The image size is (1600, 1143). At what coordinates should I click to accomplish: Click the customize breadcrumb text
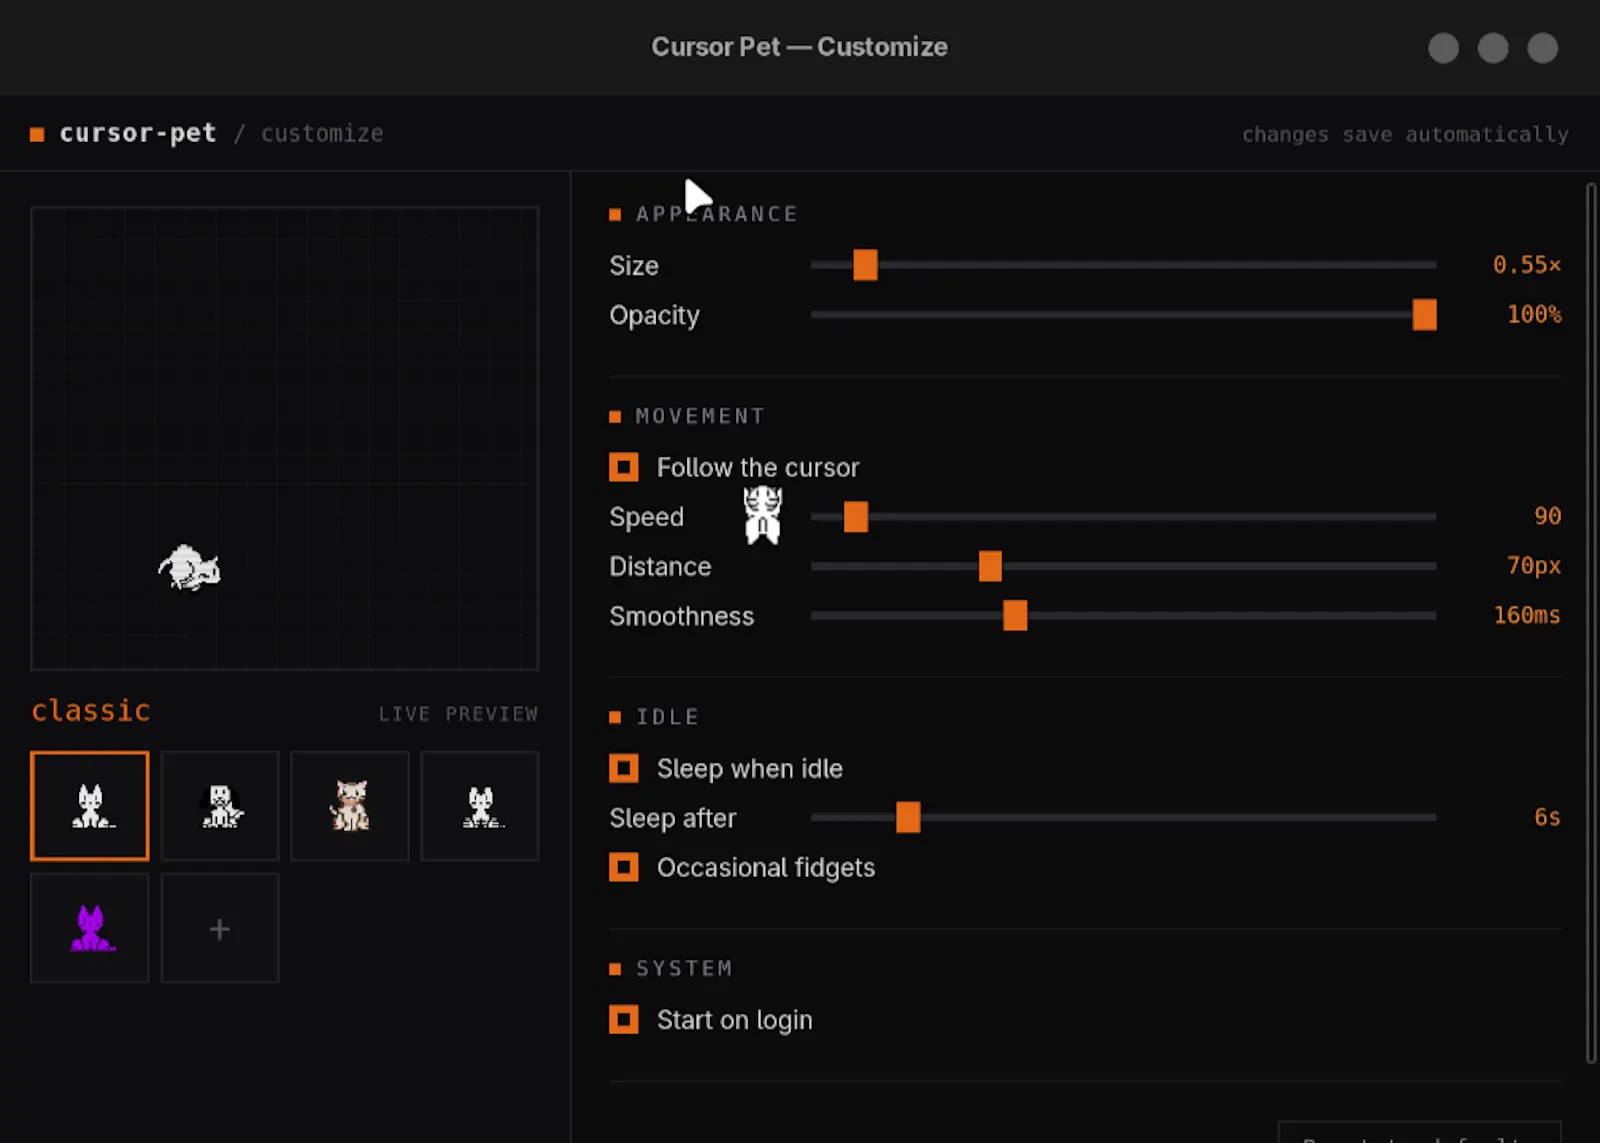tap(322, 134)
